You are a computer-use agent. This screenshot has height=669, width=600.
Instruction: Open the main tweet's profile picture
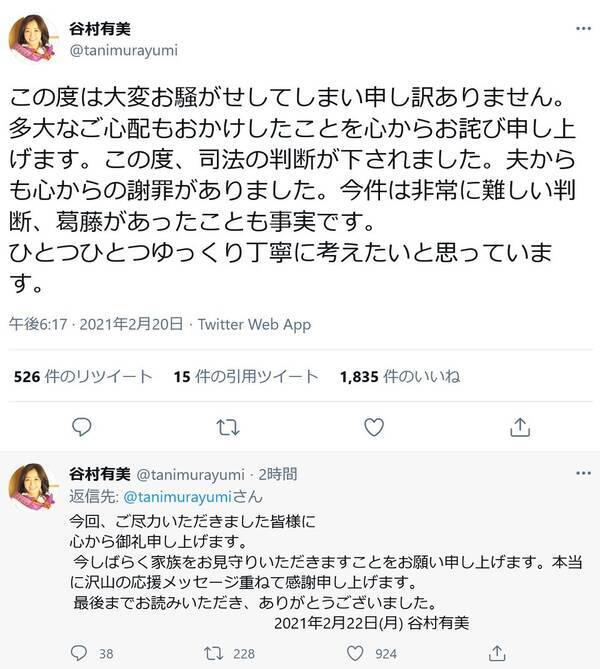pyautogui.click(x=35, y=40)
